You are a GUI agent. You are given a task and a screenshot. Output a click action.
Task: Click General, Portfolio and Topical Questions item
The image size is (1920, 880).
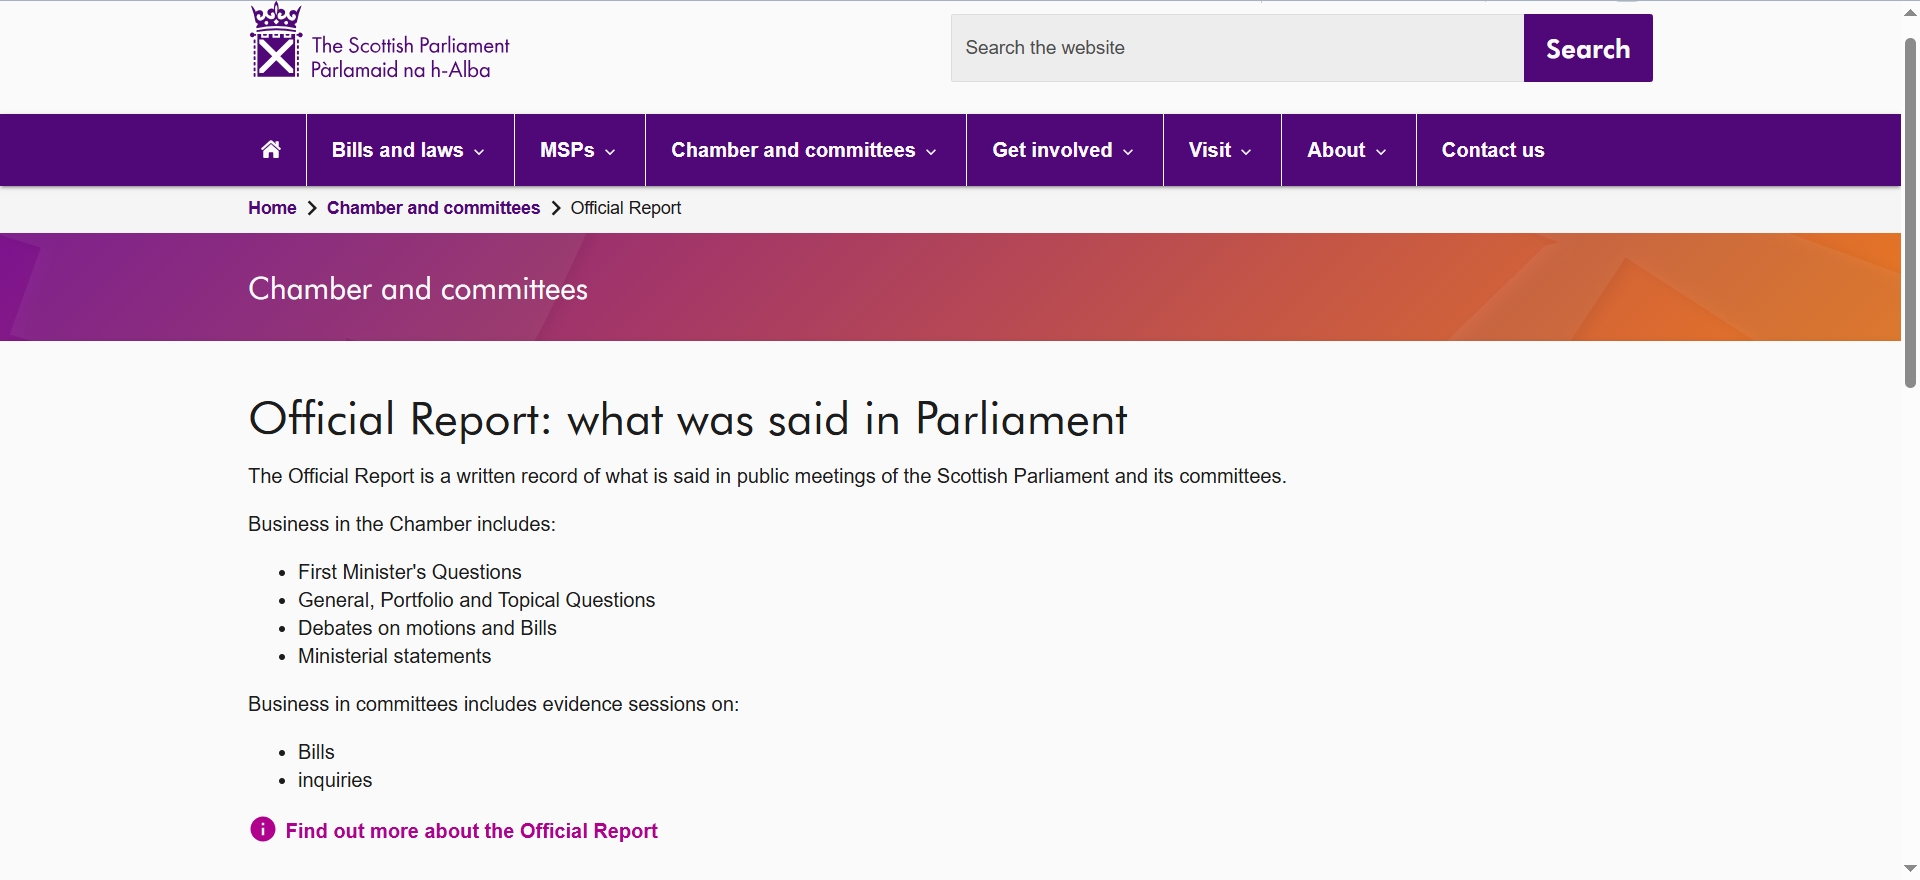coord(477,600)
